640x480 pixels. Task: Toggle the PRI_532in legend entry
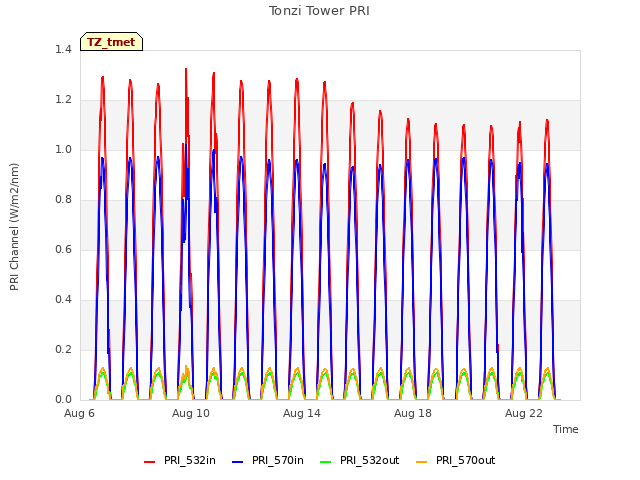tap(180, 460)
